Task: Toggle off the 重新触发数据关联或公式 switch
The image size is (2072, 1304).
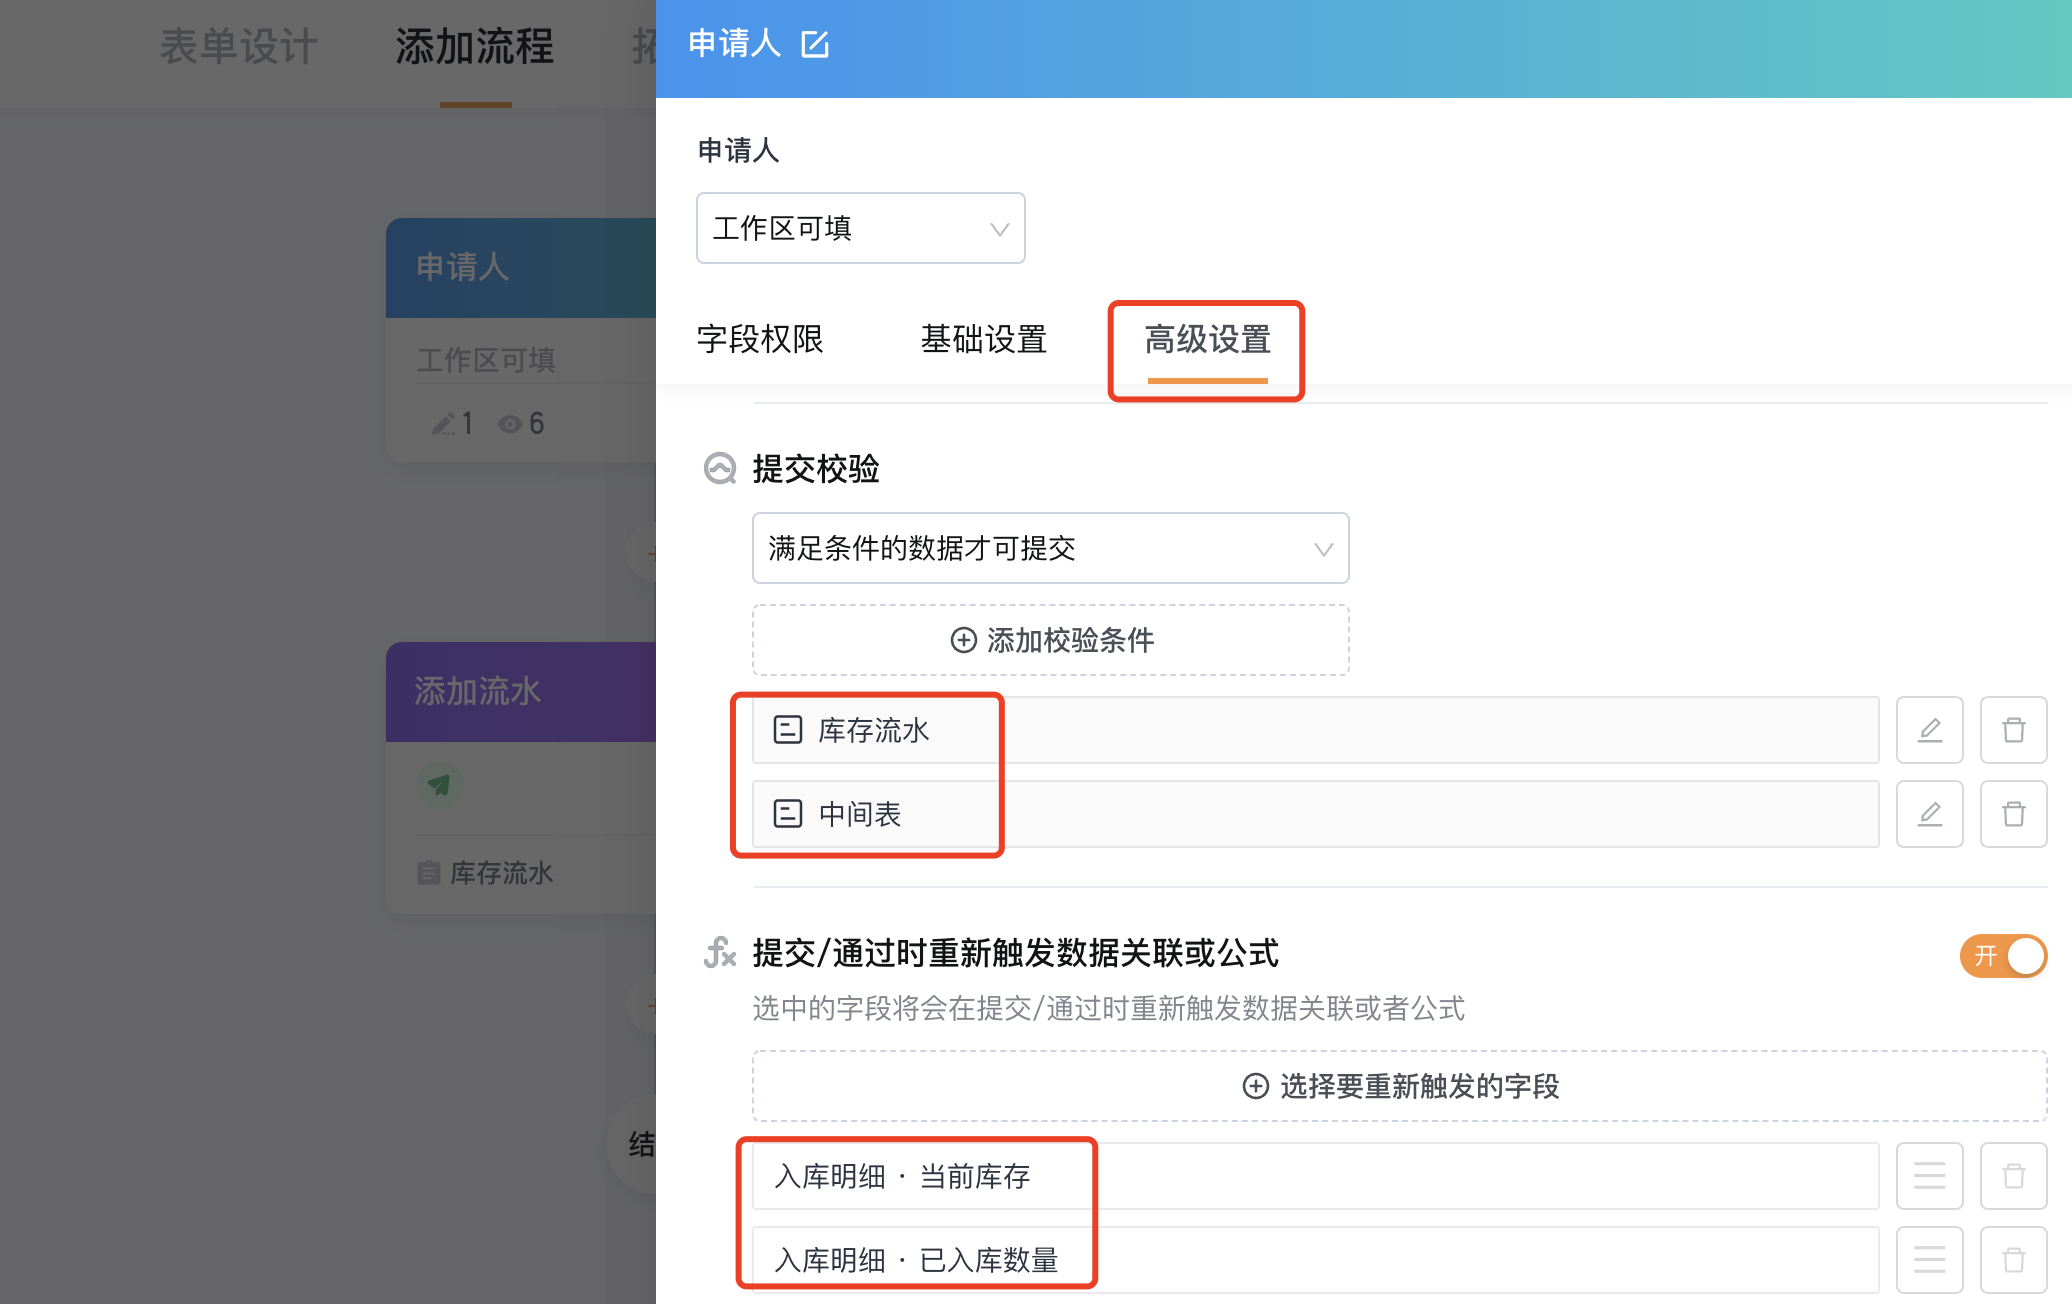Action: click(x=2003, y=956)
